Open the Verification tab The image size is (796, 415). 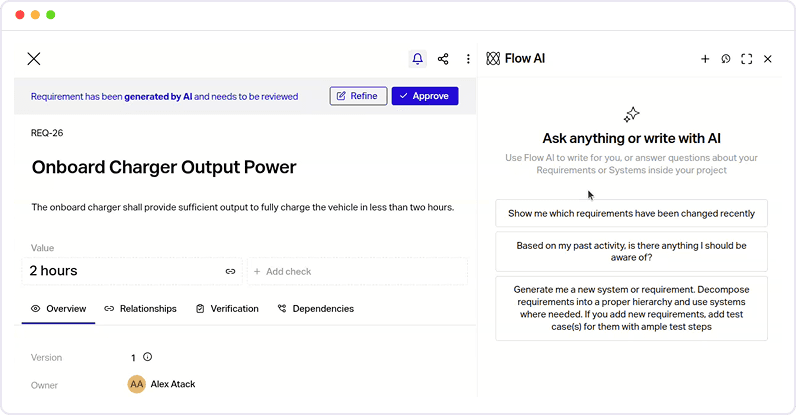227,309
